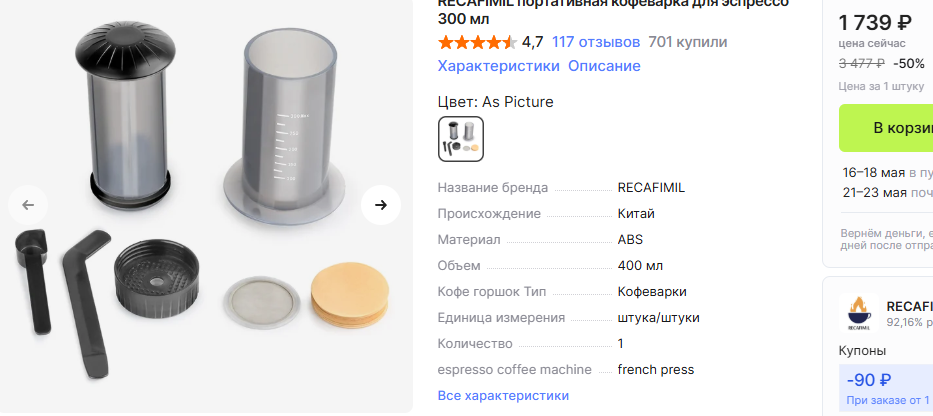
Task: Click the next image arrow
Action: pyautogui.click(x=381, y=205)
